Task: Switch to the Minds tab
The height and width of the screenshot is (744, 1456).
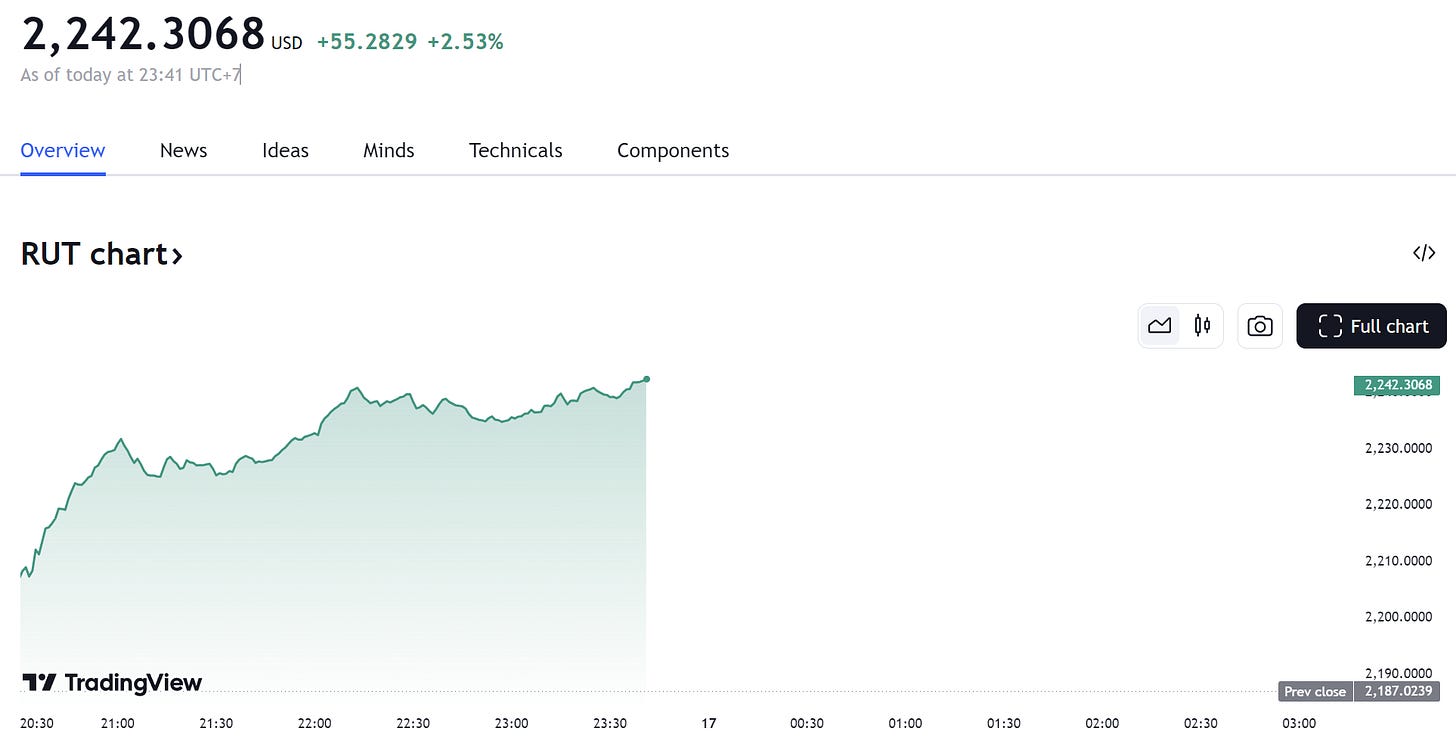Action: (x=389, y=151)
